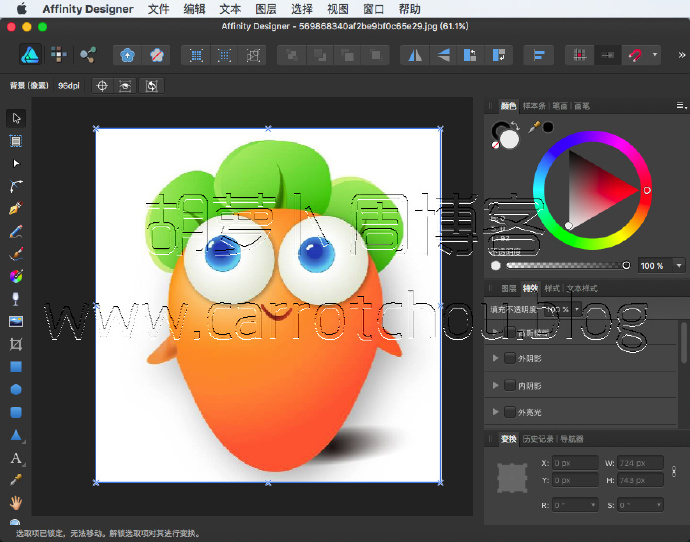This screenshot has height=542, width=690.
Task: Switch to the 笔画 tab
Action: pos(560,106)
